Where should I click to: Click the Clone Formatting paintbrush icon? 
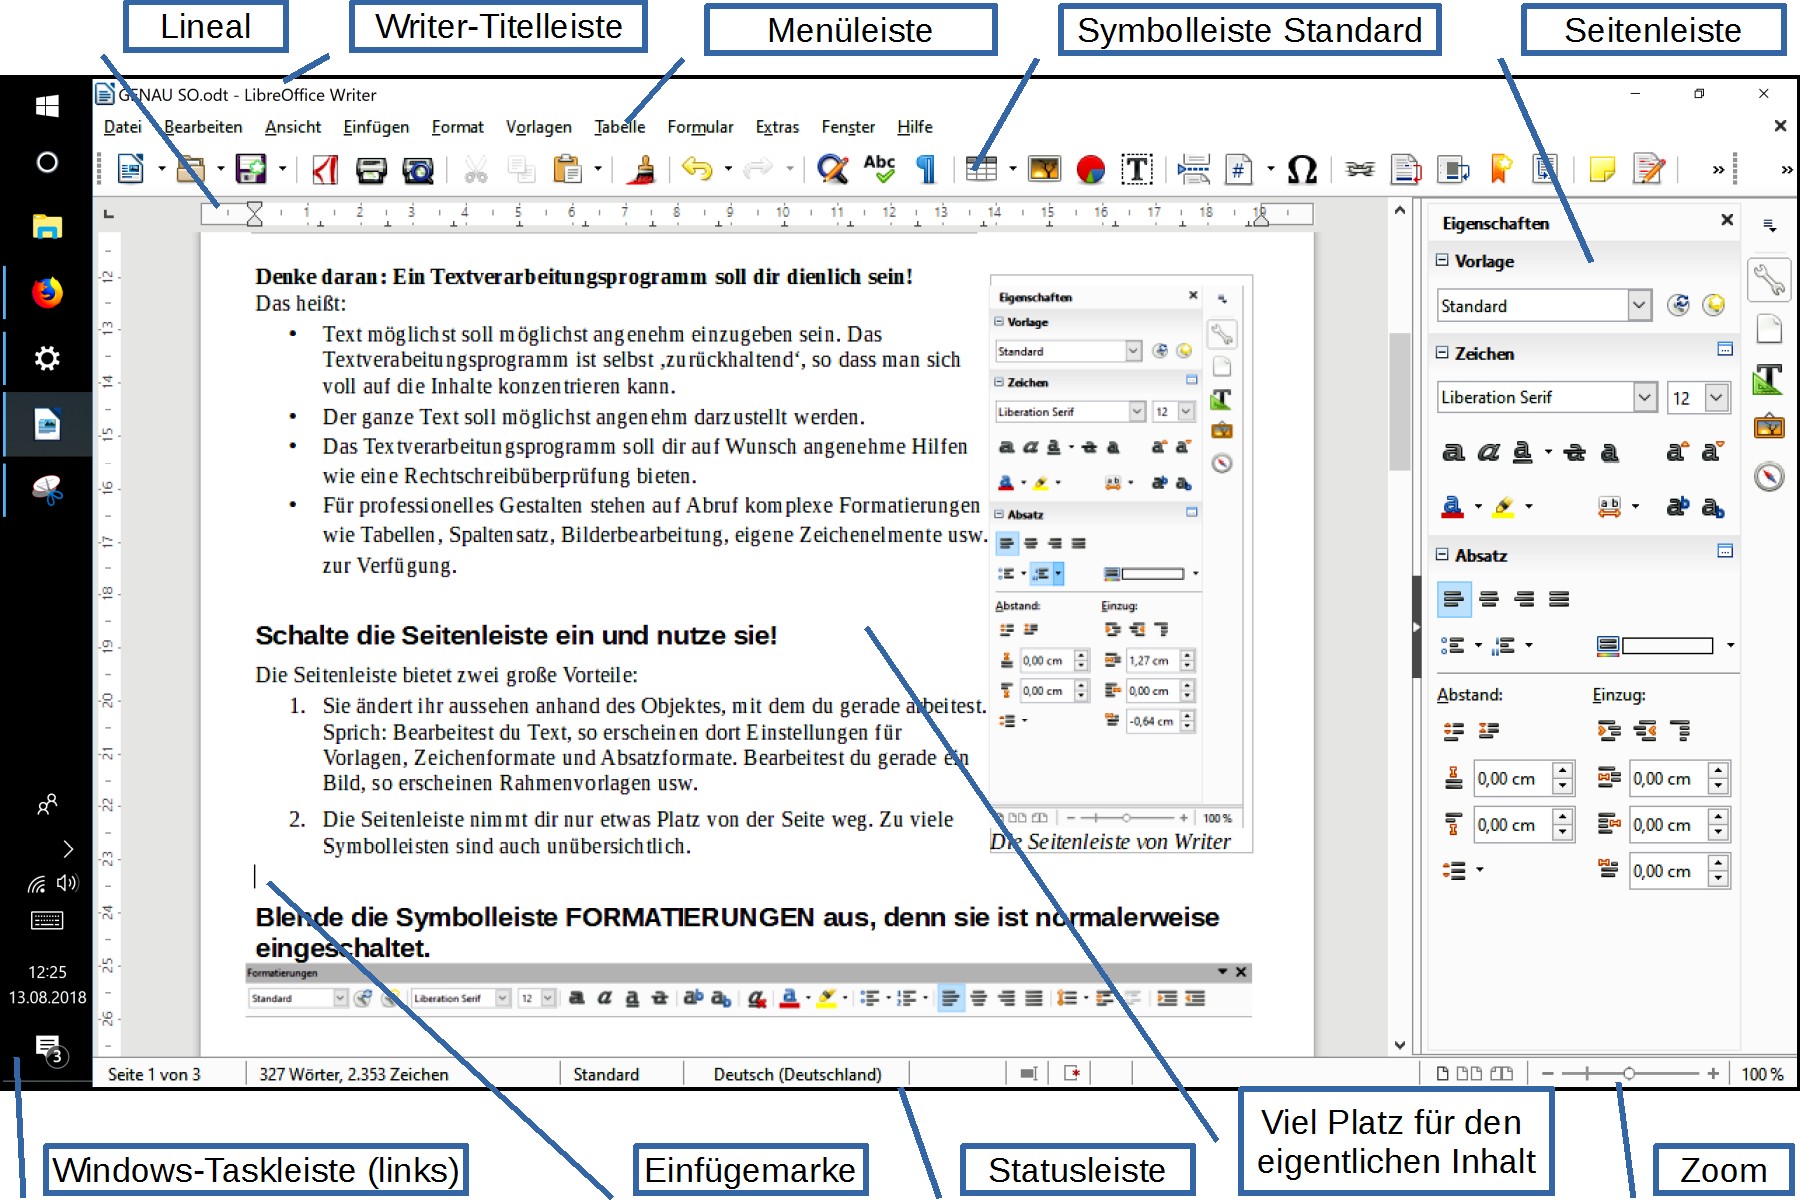pyautogui.click(x=643, y=169)
